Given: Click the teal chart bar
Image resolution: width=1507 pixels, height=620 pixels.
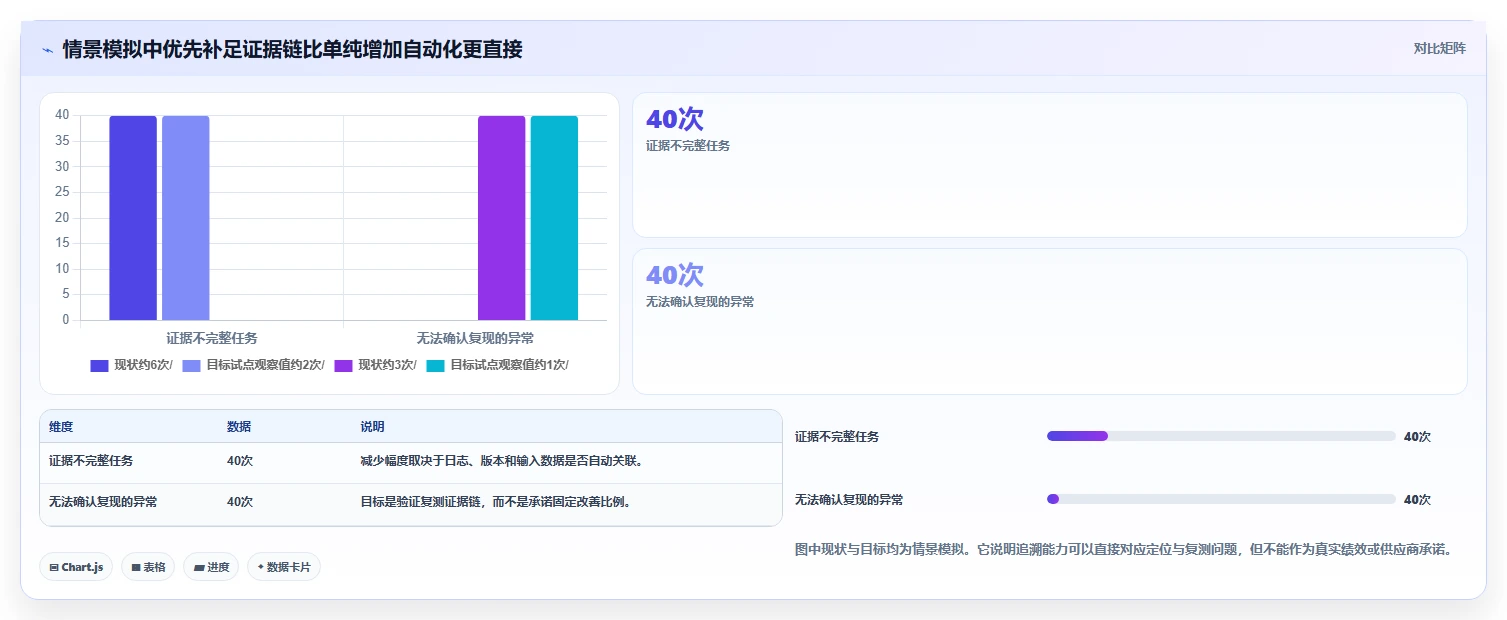Looking at the screenshot, I should pos(554,218).
